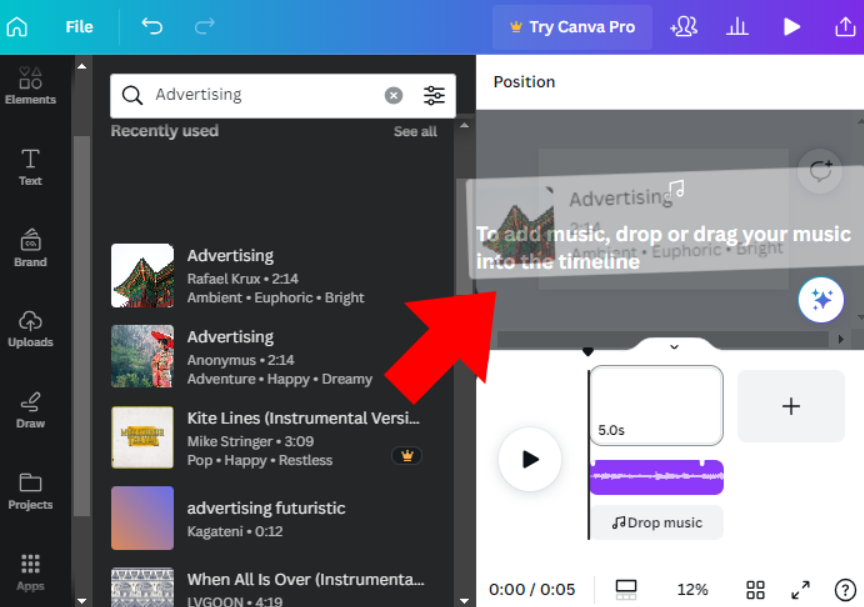The image size is (864, 607).
Task: Click the Try Canva Pro button
Action: point(571,27)
